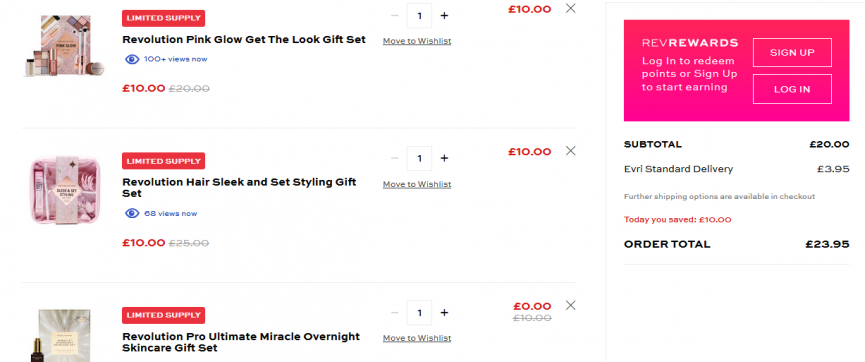Click eye icon beside 68 views now

(x=132, y=214)
